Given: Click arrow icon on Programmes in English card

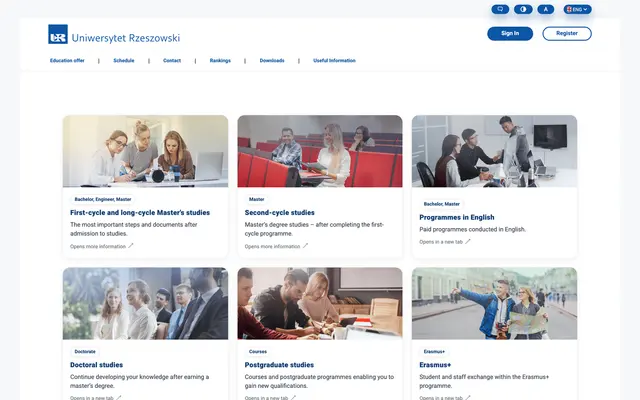Looking at the screenshot, I should (x=468, y=241).
